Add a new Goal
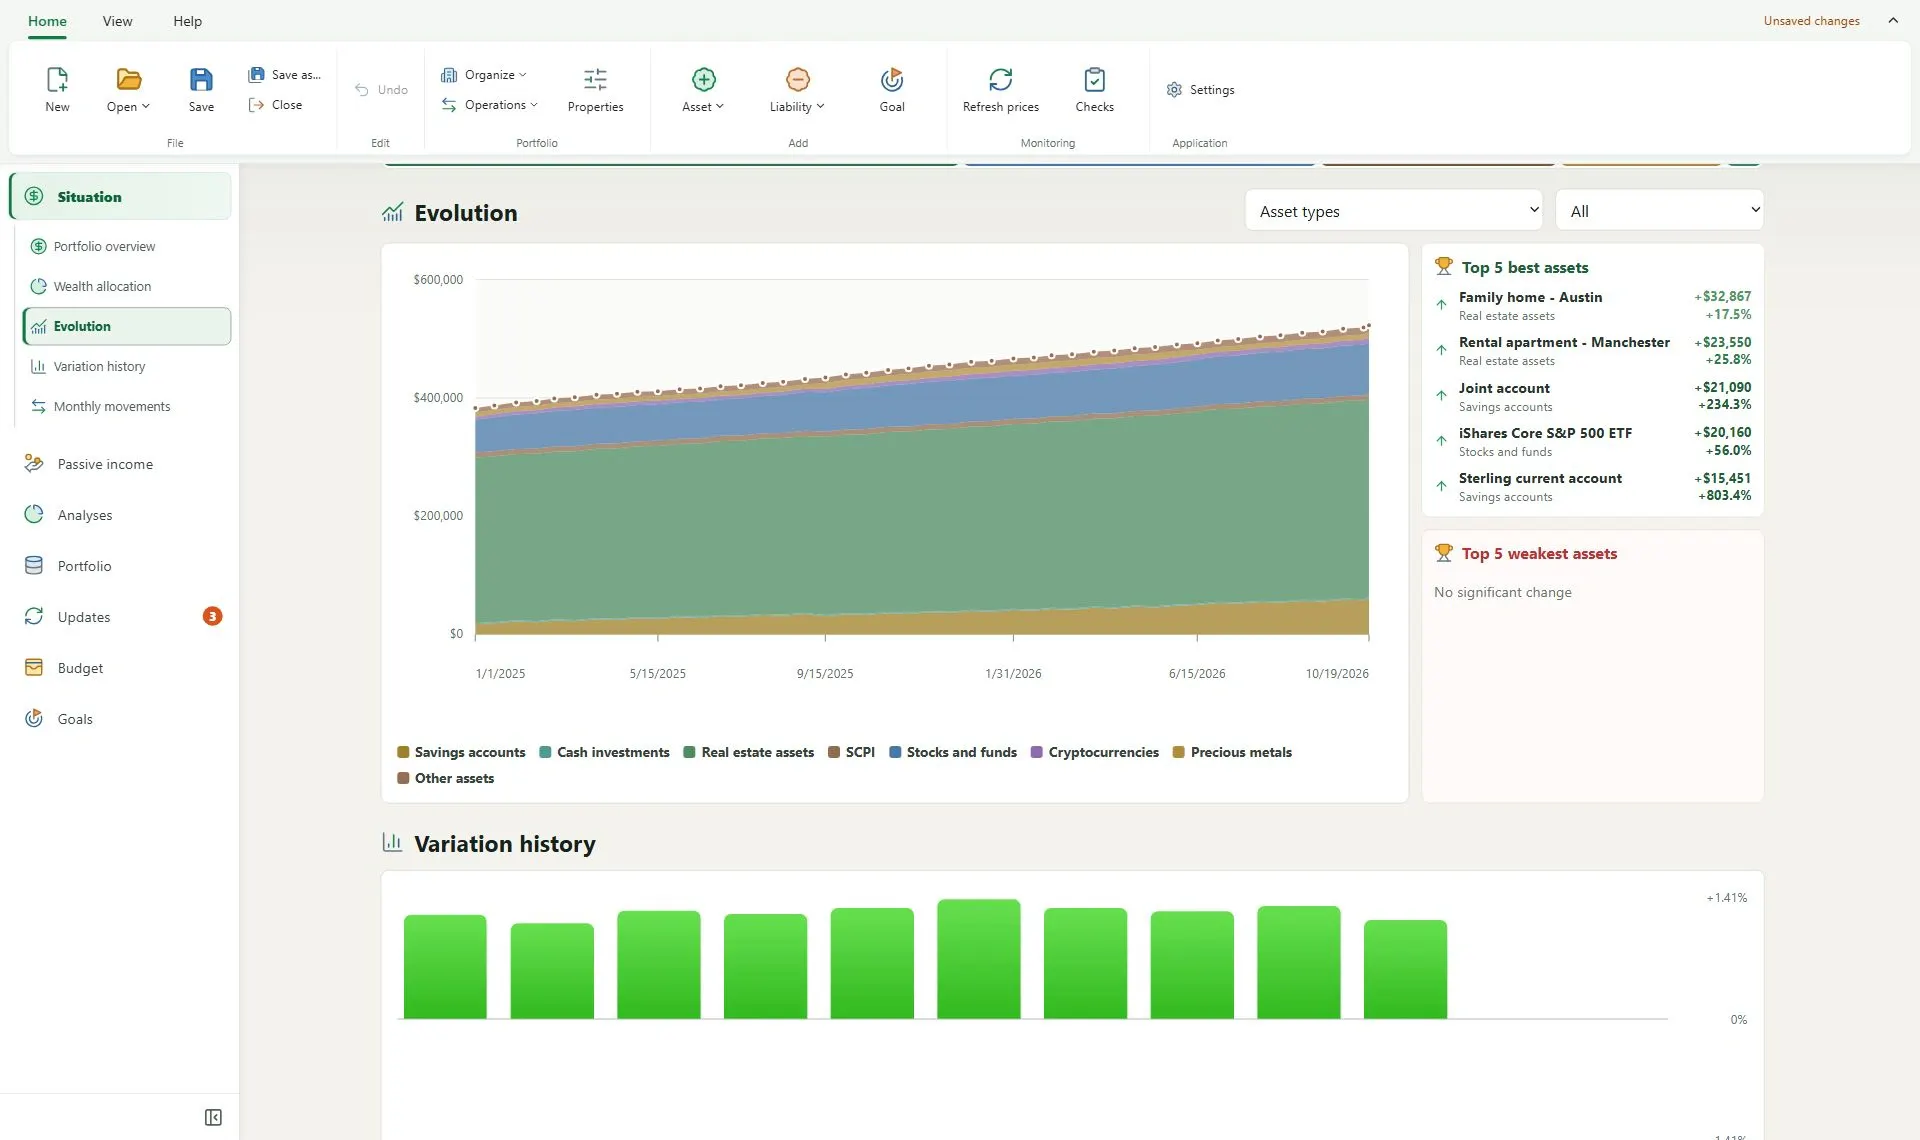1920x1140 pixels. pyautogui.click(x=892, y=90)
